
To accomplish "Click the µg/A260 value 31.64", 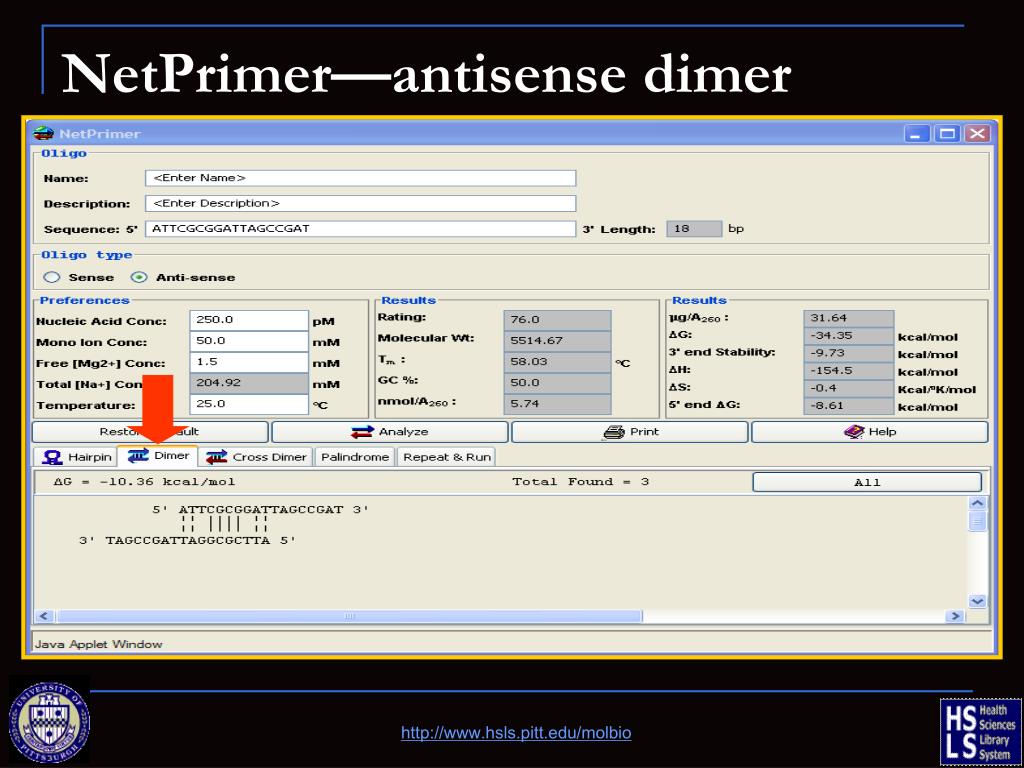I will point(848,318).
